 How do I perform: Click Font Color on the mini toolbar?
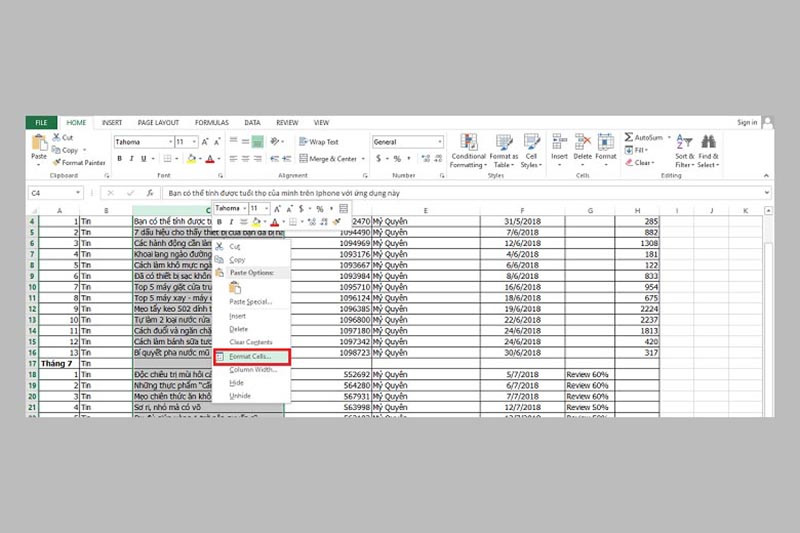(274, 222)
